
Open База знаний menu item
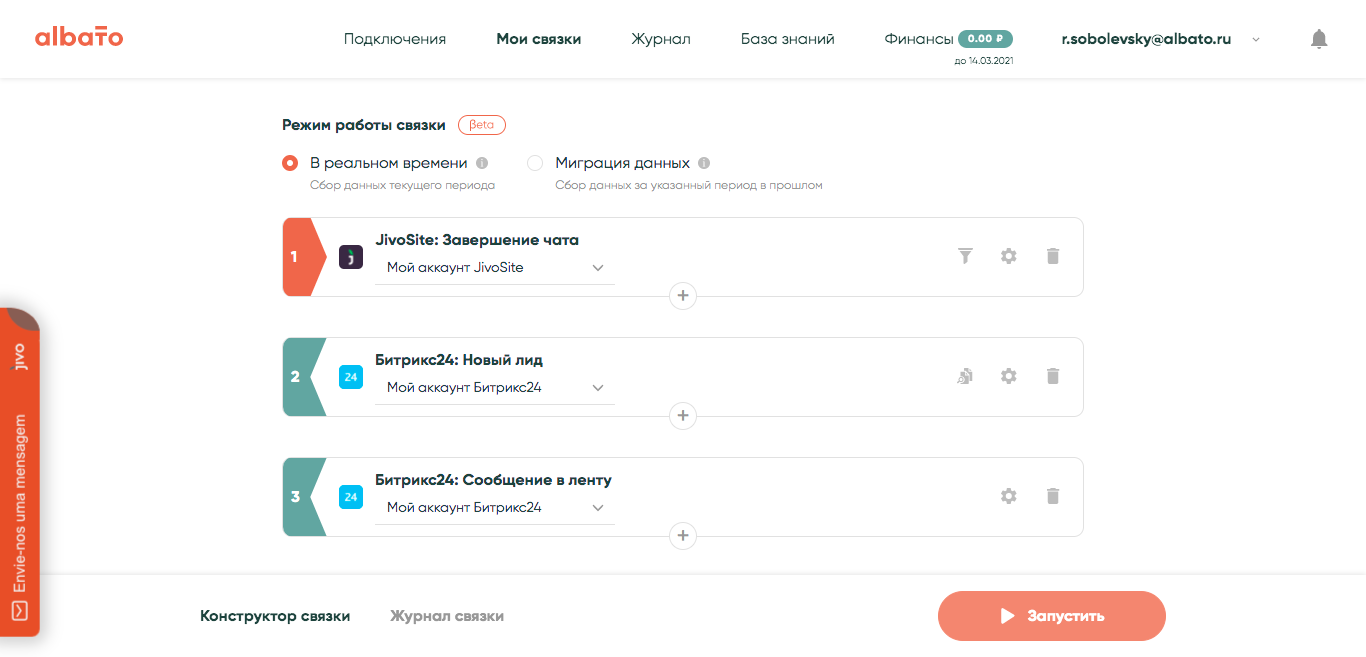coord(788,39)
